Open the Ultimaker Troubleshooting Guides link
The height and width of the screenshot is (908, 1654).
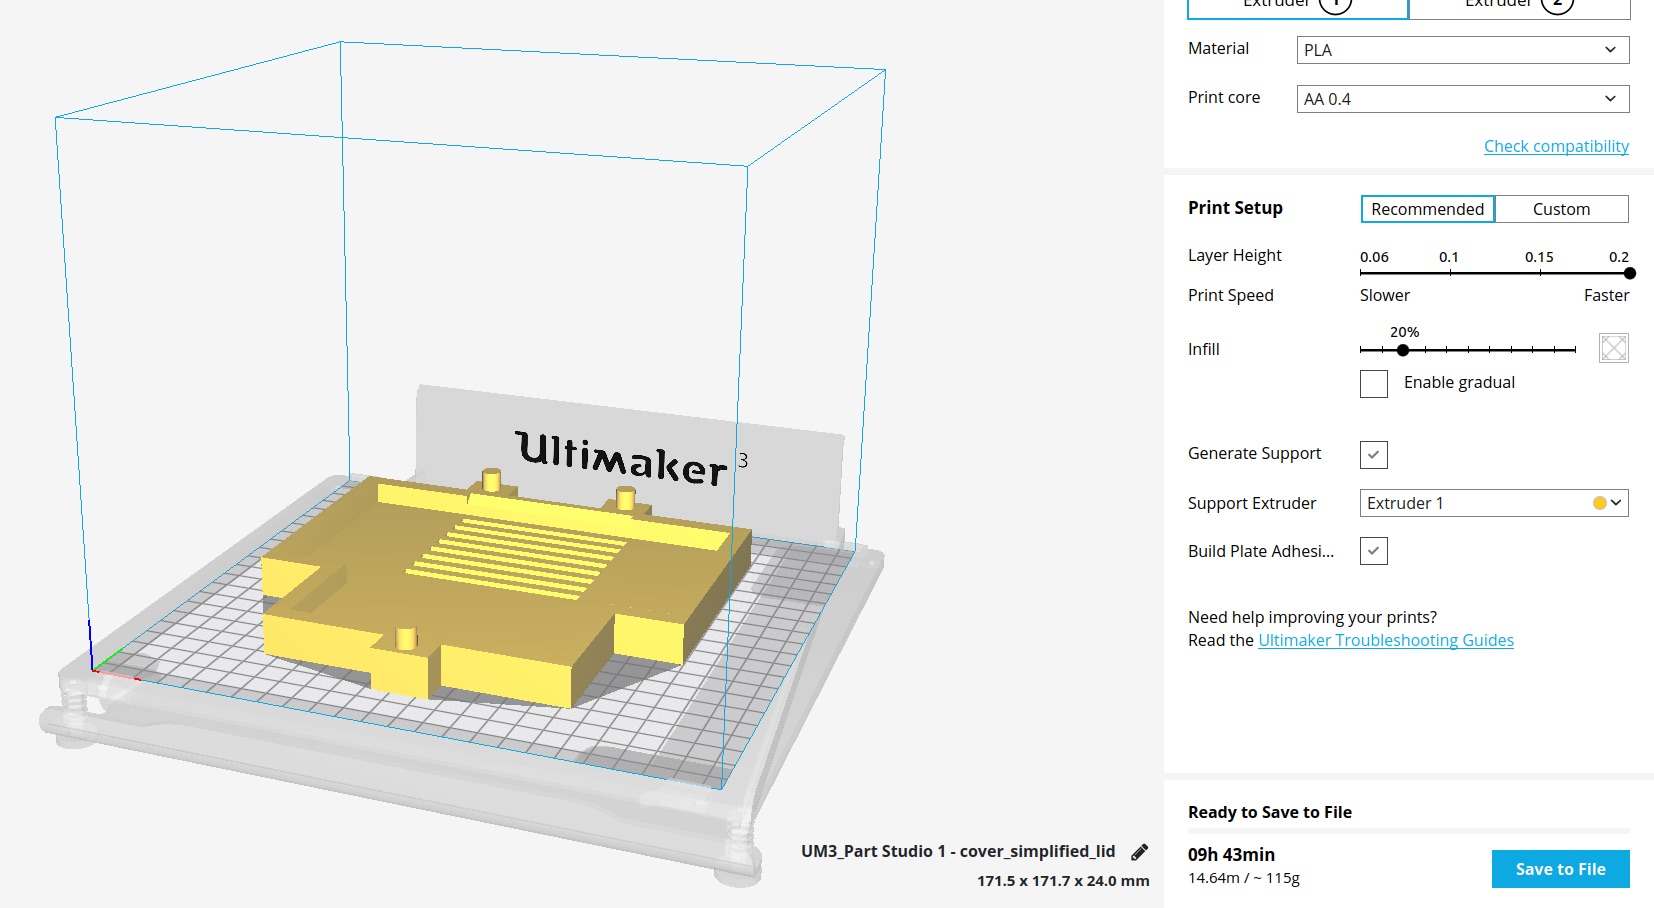(1386, 640)
